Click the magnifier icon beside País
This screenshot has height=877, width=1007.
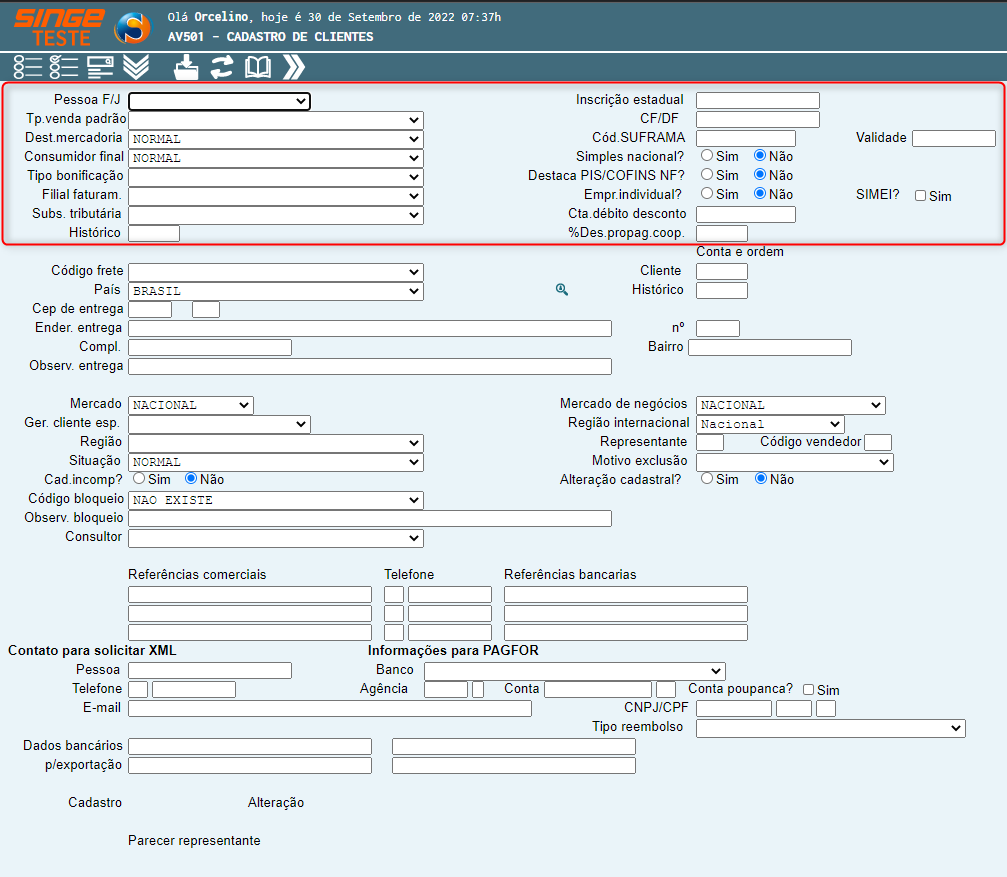click(x=562, y=290)
